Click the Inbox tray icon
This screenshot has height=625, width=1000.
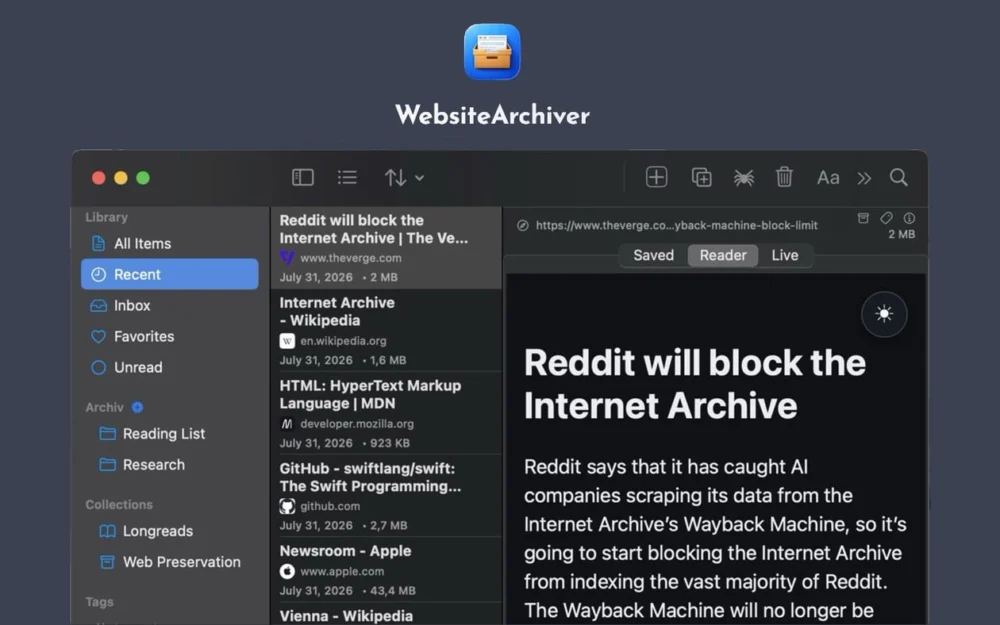[98, 305]
